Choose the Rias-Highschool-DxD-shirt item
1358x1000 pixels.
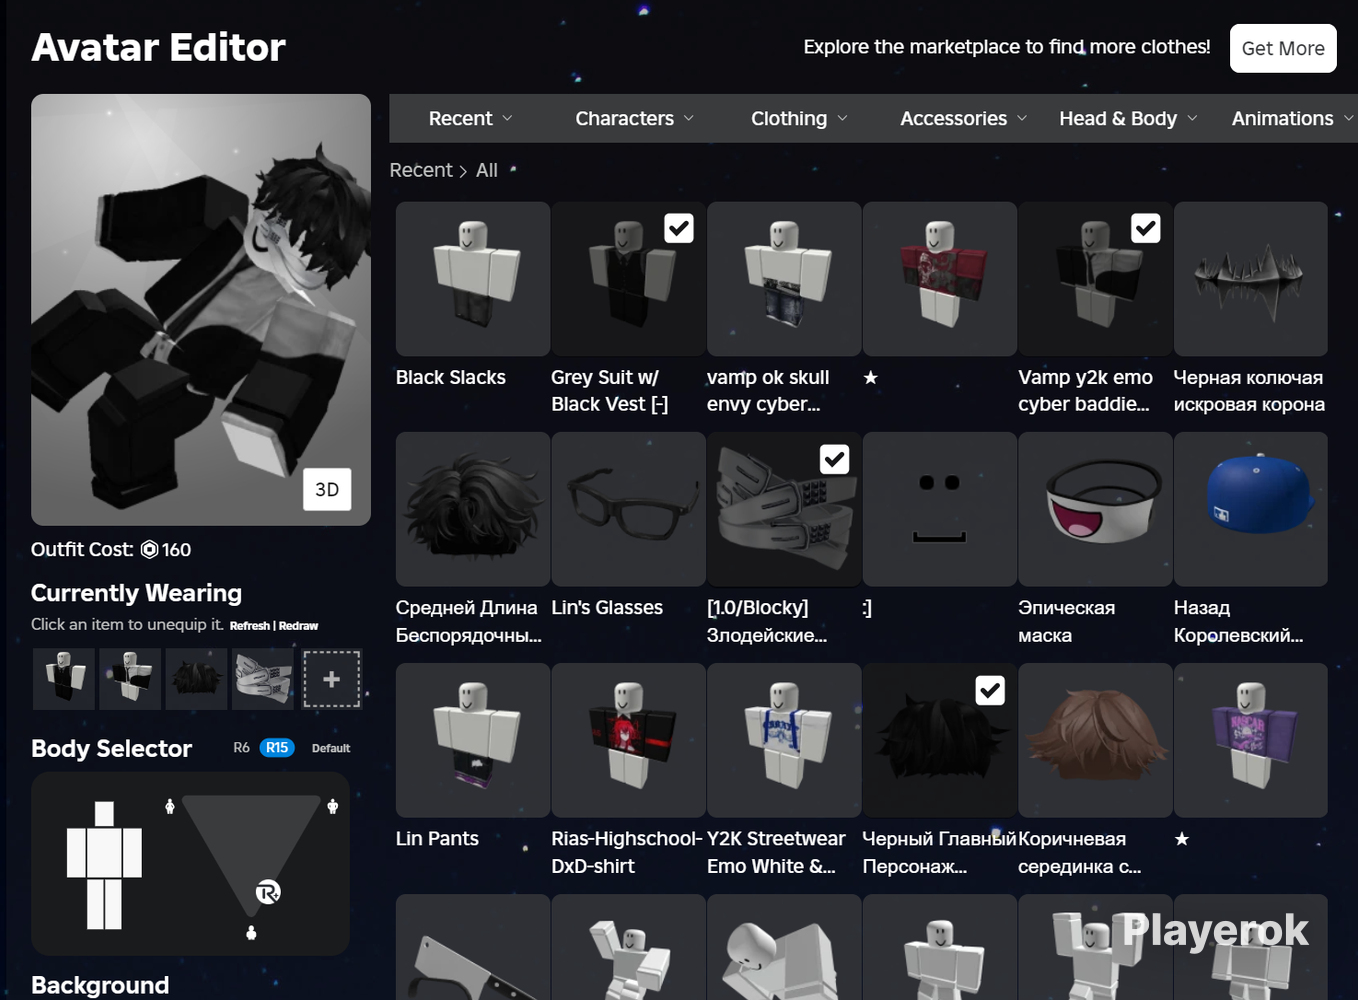[629, 740]
